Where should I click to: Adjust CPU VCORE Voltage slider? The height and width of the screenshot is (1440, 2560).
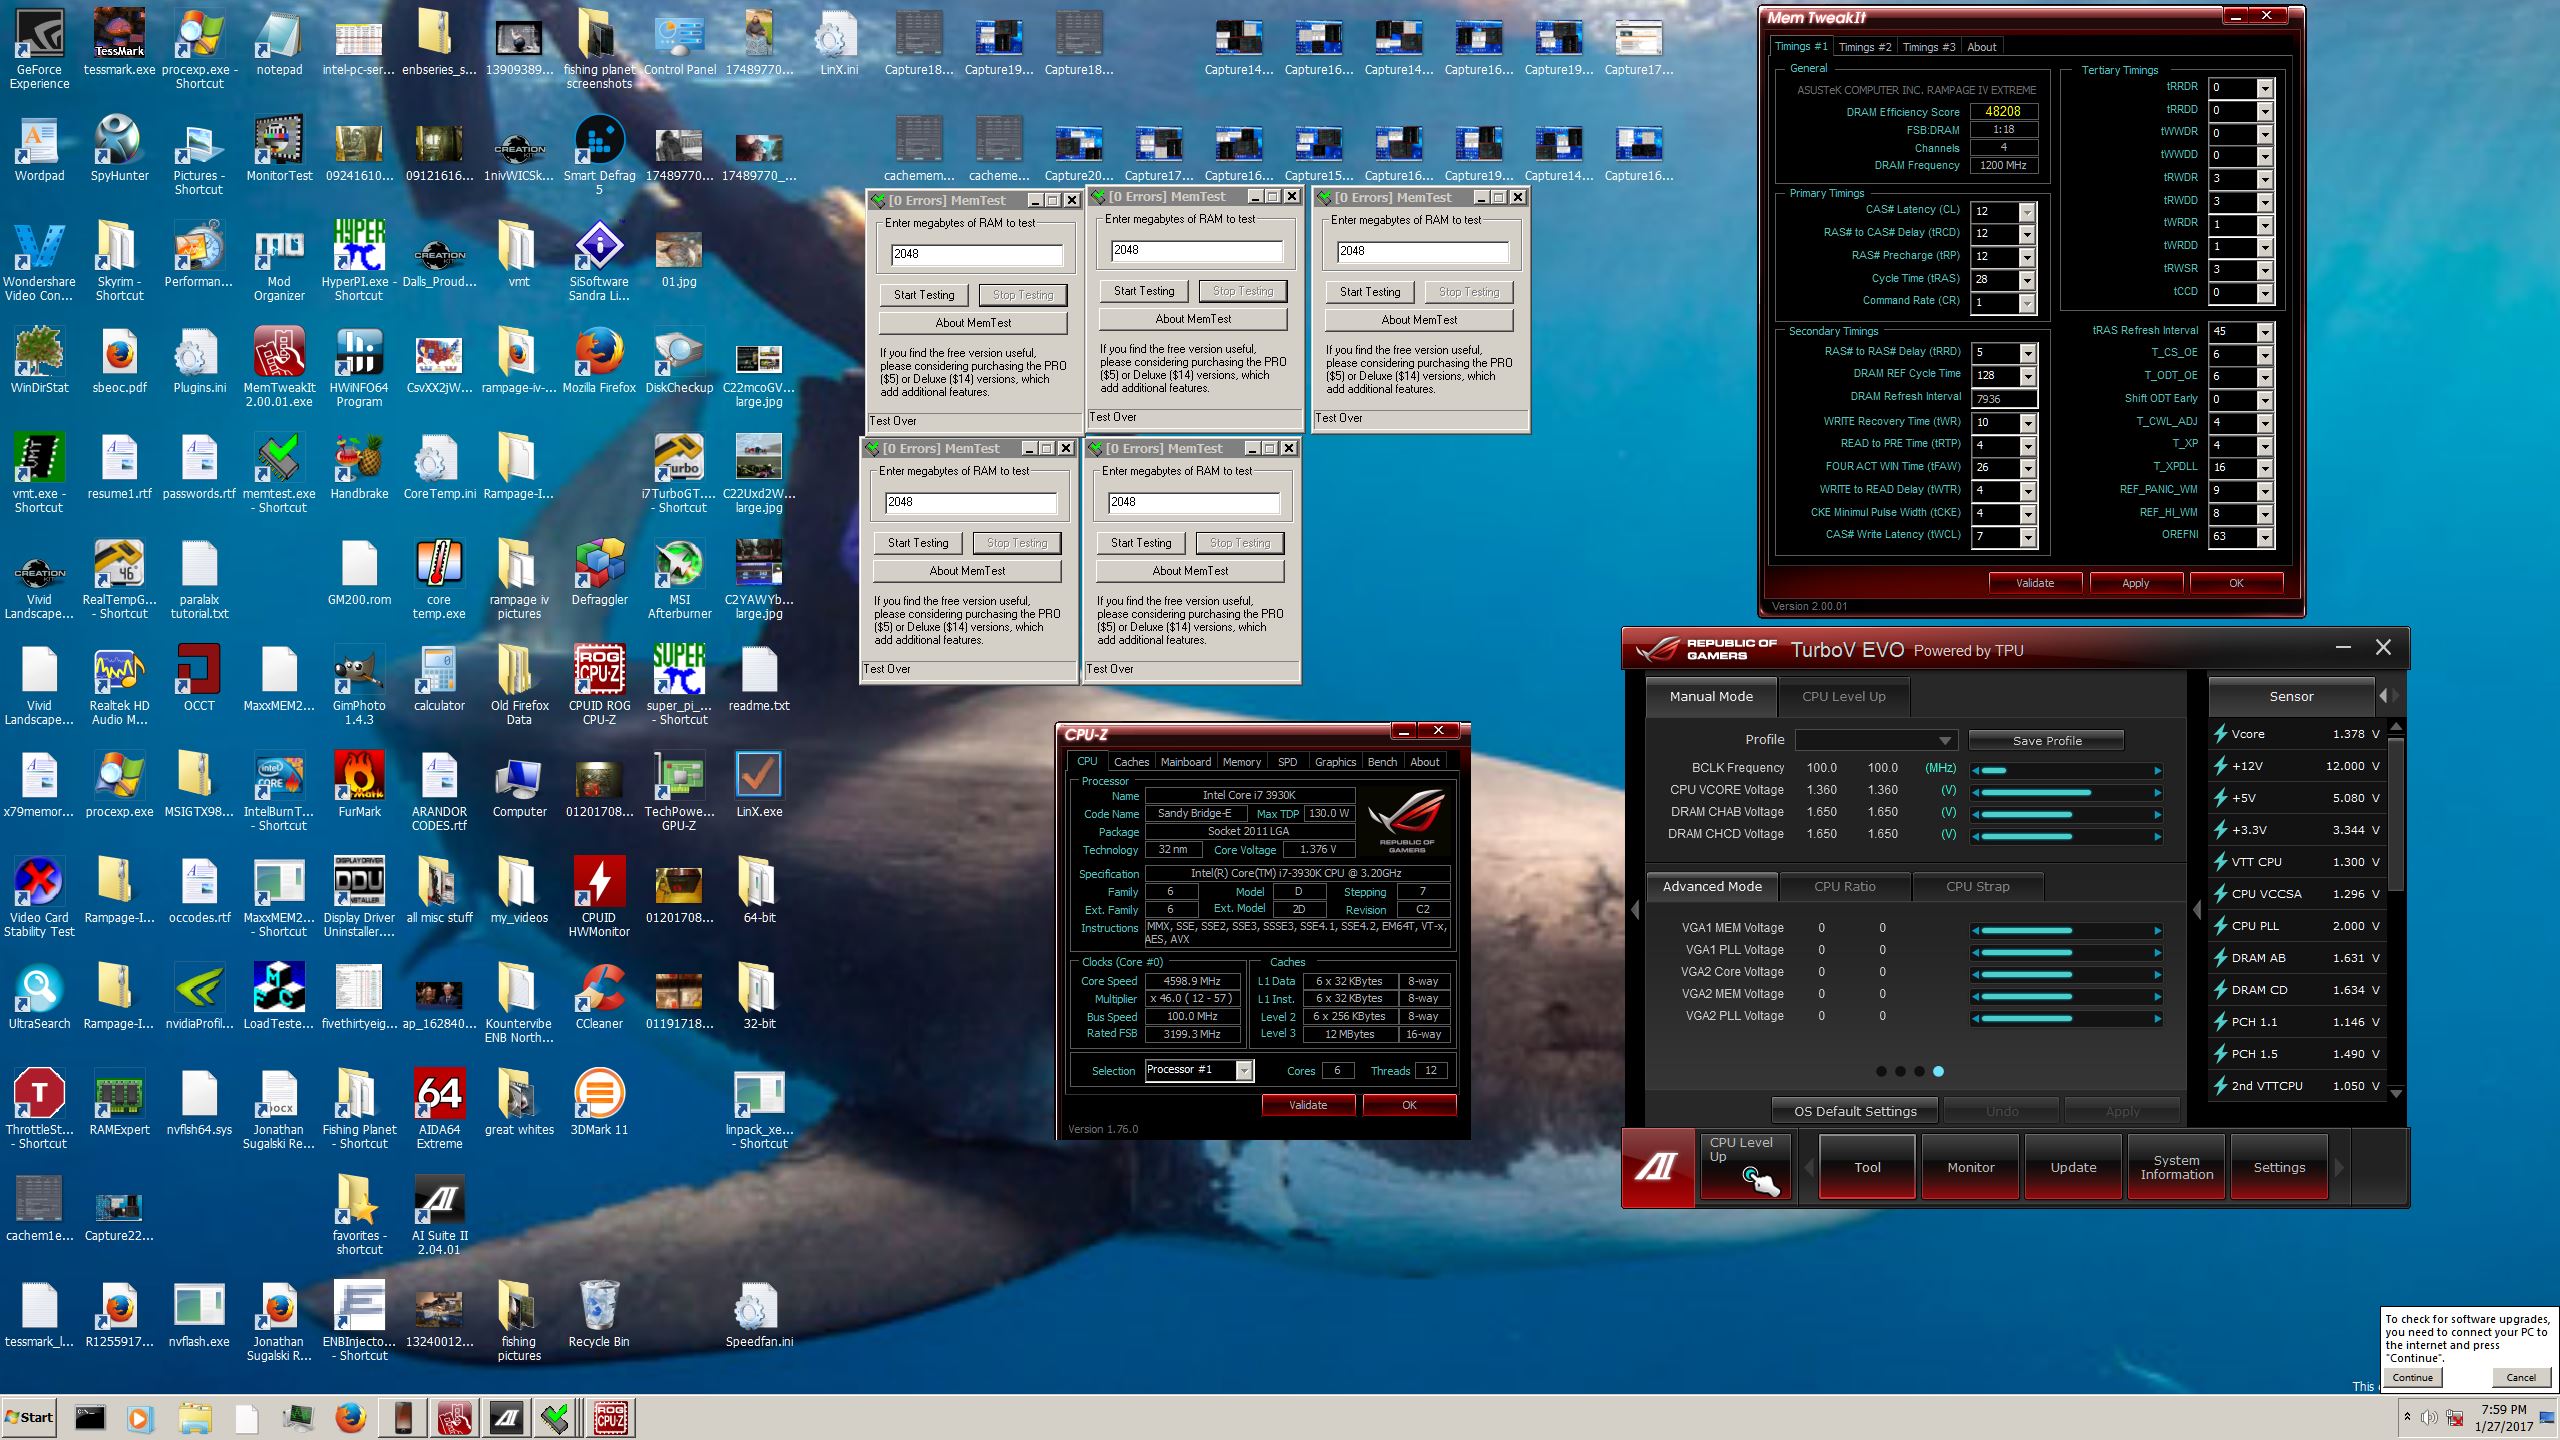pyautogui.click(x=2067, y=792)
